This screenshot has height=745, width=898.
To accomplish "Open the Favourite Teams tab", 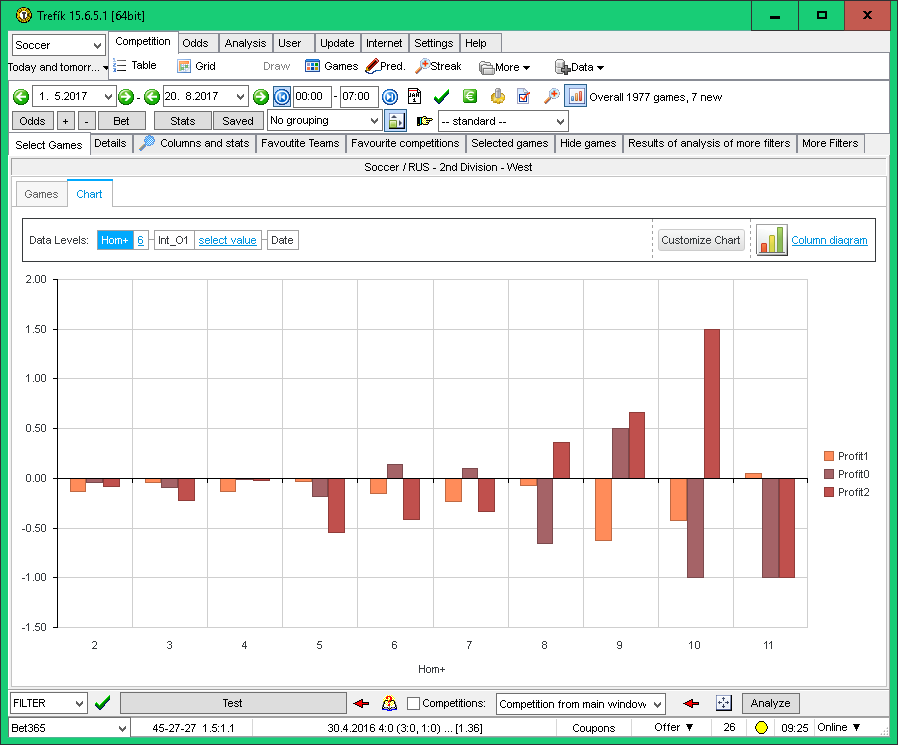I will (x=300, y=143).
